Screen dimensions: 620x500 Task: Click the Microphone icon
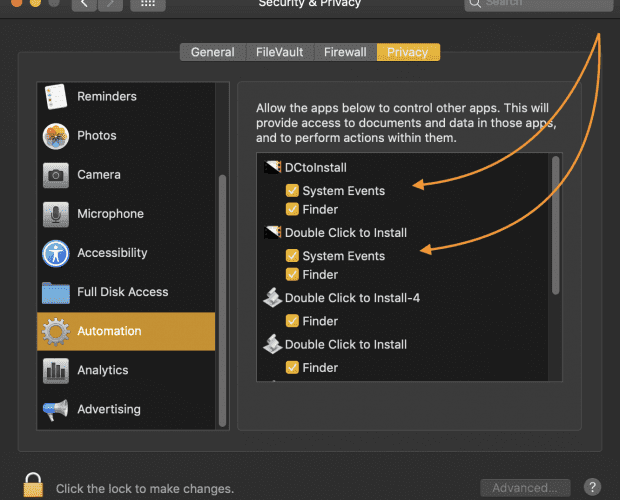click(56, 214)
